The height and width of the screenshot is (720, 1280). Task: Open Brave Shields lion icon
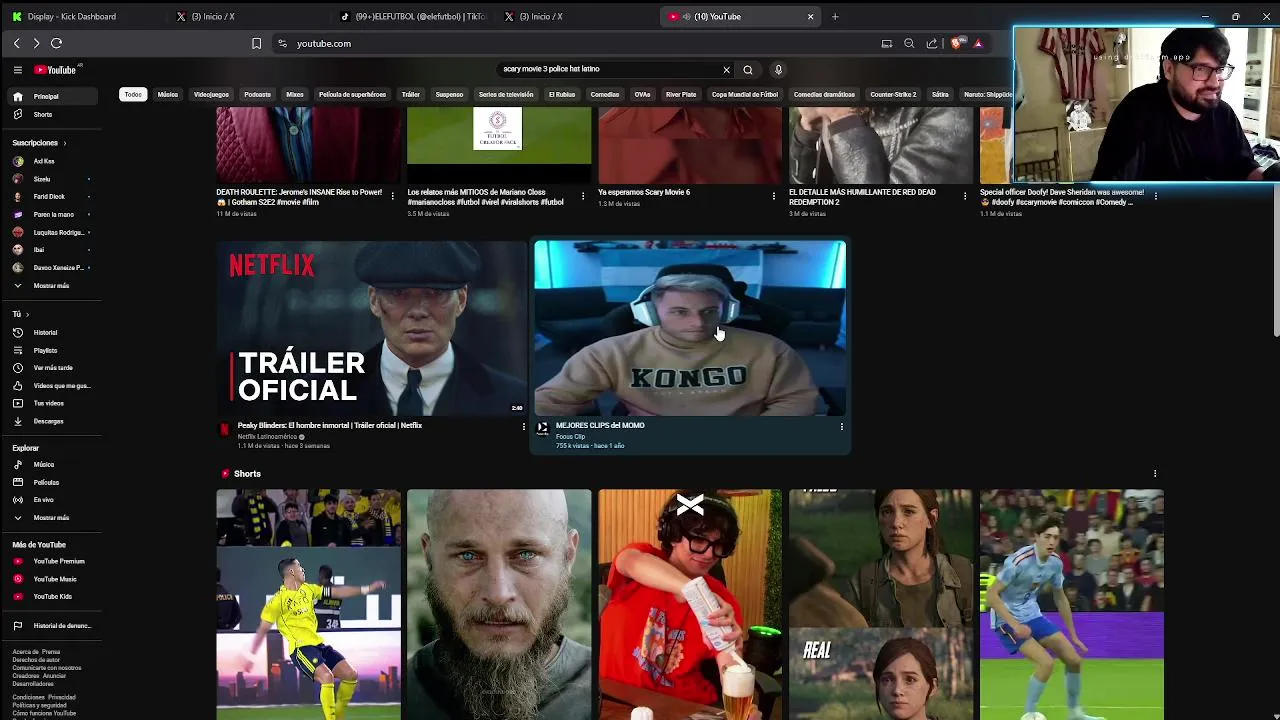coord(957,43)
